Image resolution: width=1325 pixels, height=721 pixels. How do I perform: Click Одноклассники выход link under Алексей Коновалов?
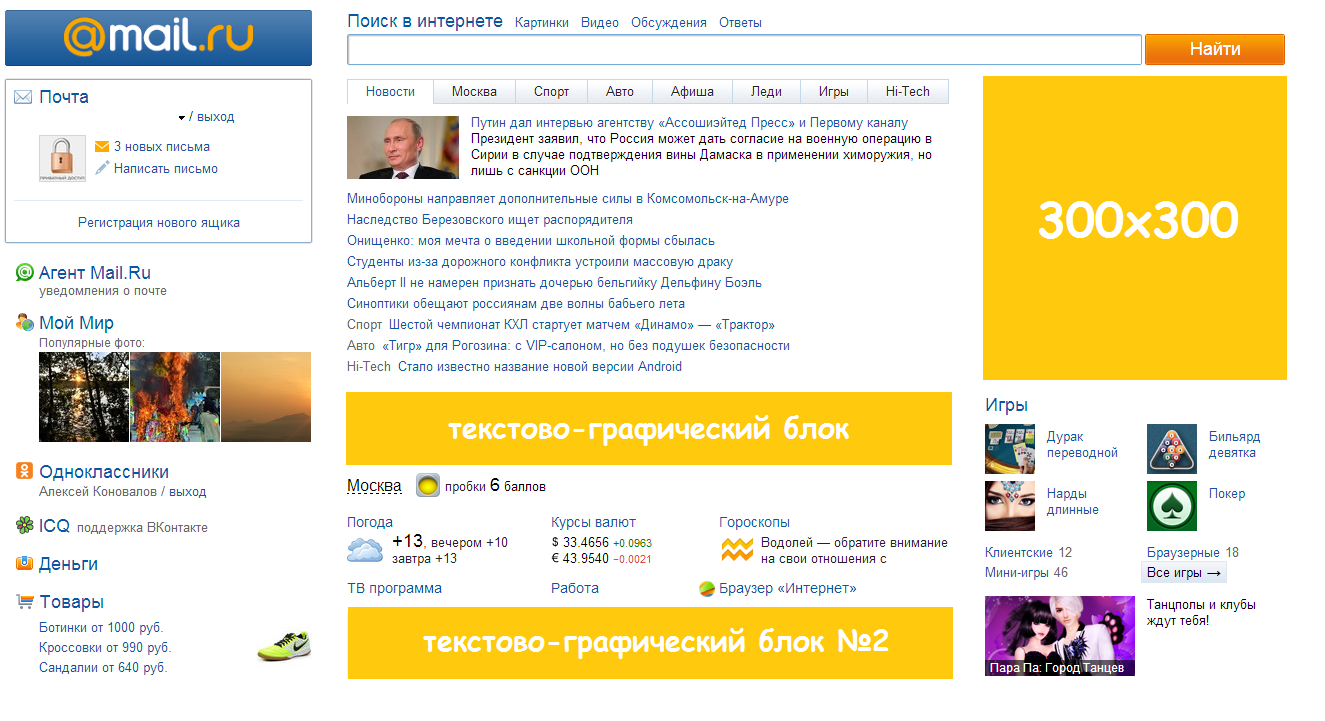[x=188, y=492]
